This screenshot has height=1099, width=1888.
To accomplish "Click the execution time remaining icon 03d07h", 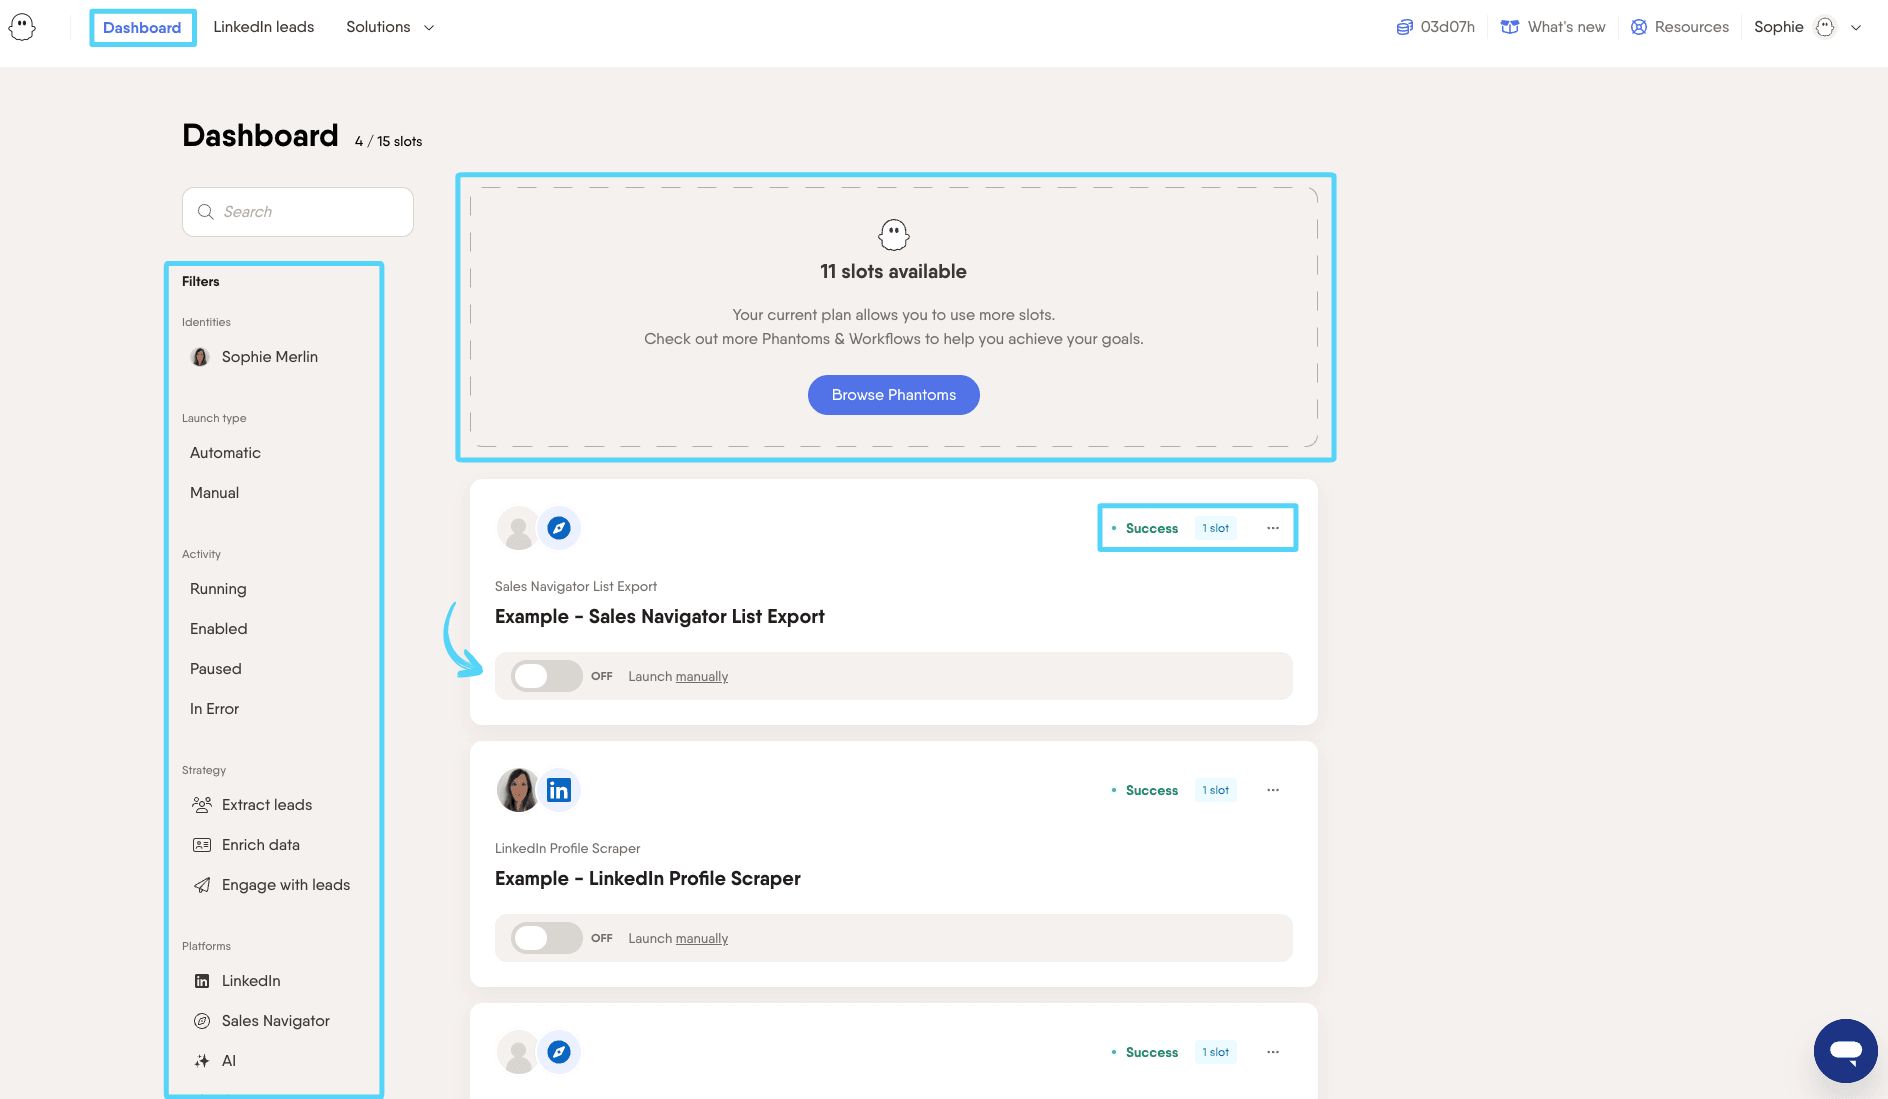I will point(1405,27).
